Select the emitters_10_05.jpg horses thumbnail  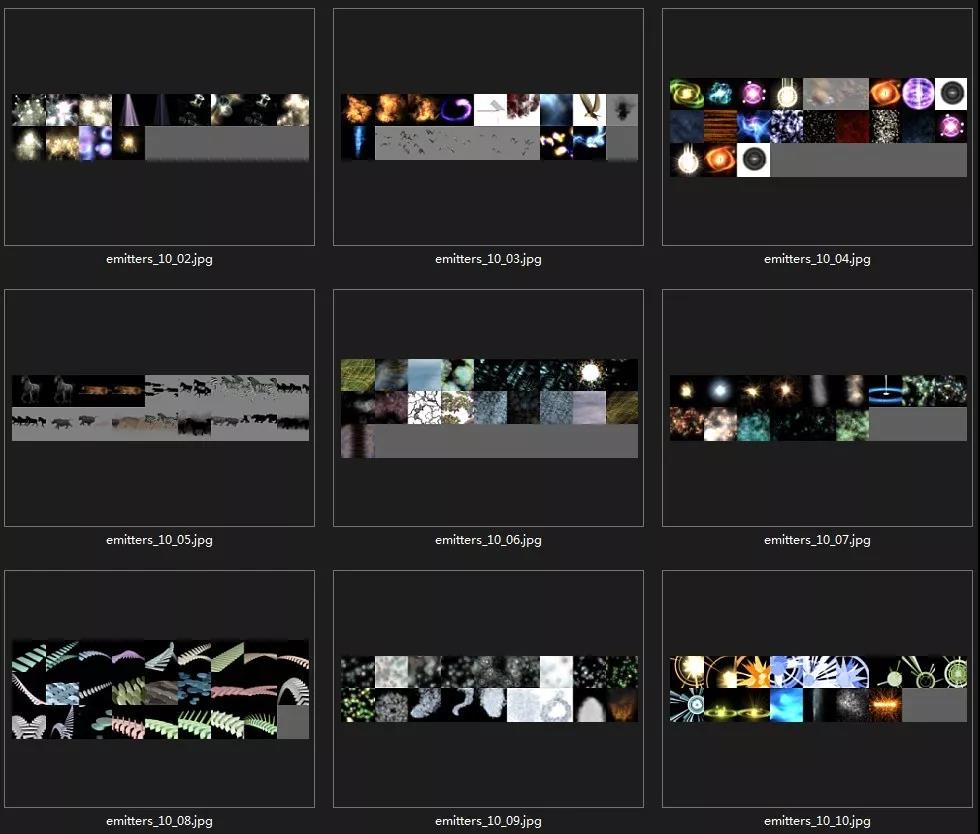159,408
